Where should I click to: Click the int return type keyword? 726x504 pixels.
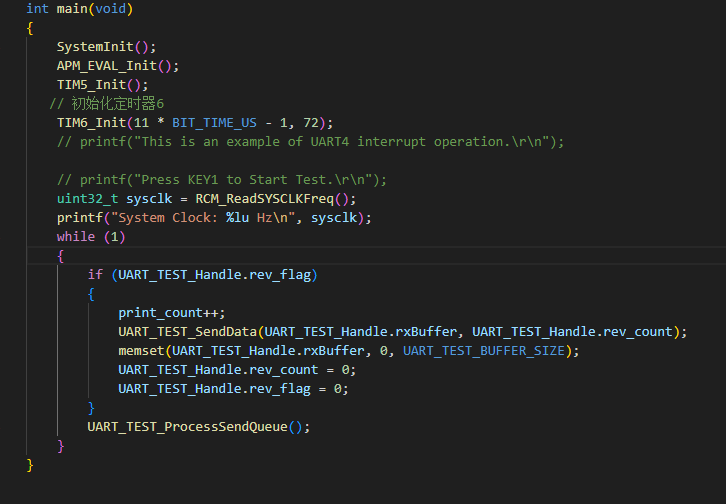point(37,9)
